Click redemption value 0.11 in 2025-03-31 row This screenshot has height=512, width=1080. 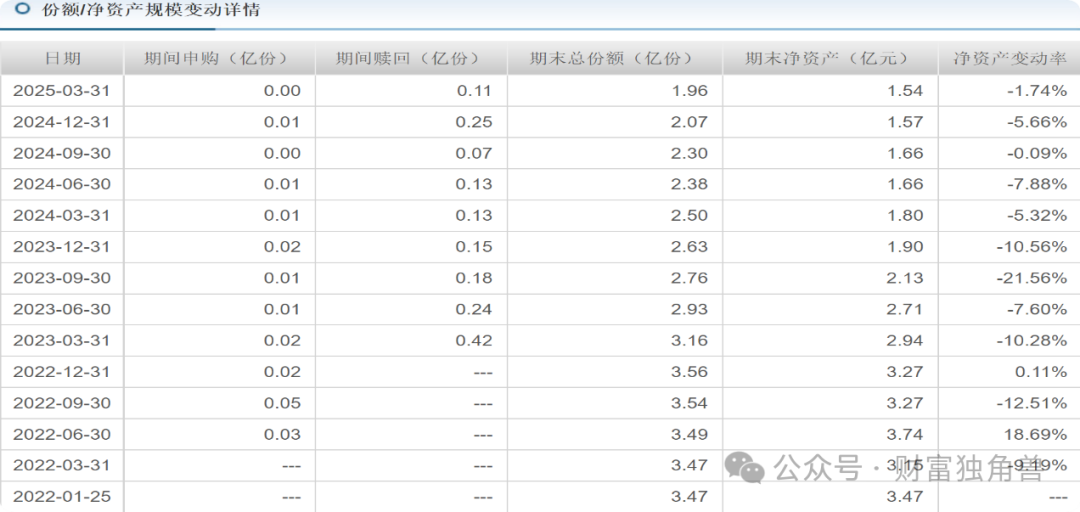474,90
